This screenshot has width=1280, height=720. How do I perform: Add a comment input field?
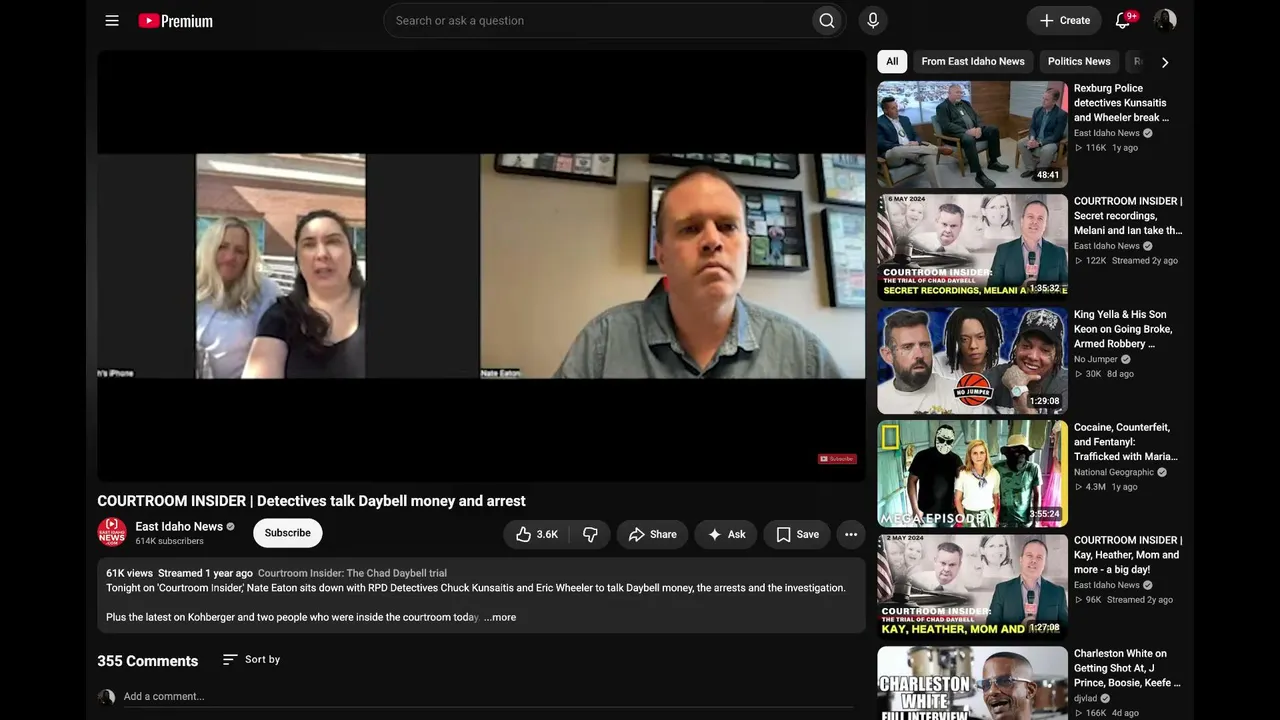[x=489, y=697]
